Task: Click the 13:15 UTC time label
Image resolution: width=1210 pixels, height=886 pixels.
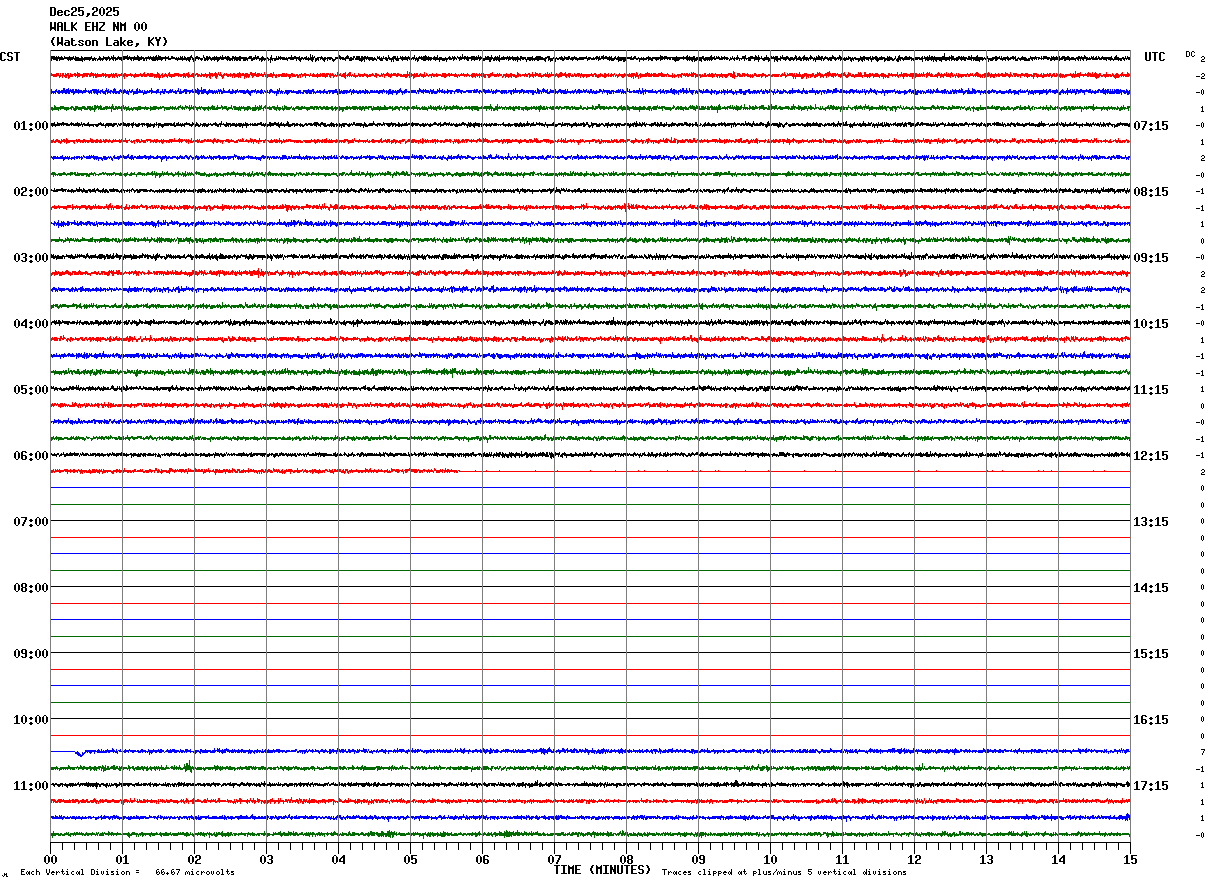Action: click(x=1151, y=522)
